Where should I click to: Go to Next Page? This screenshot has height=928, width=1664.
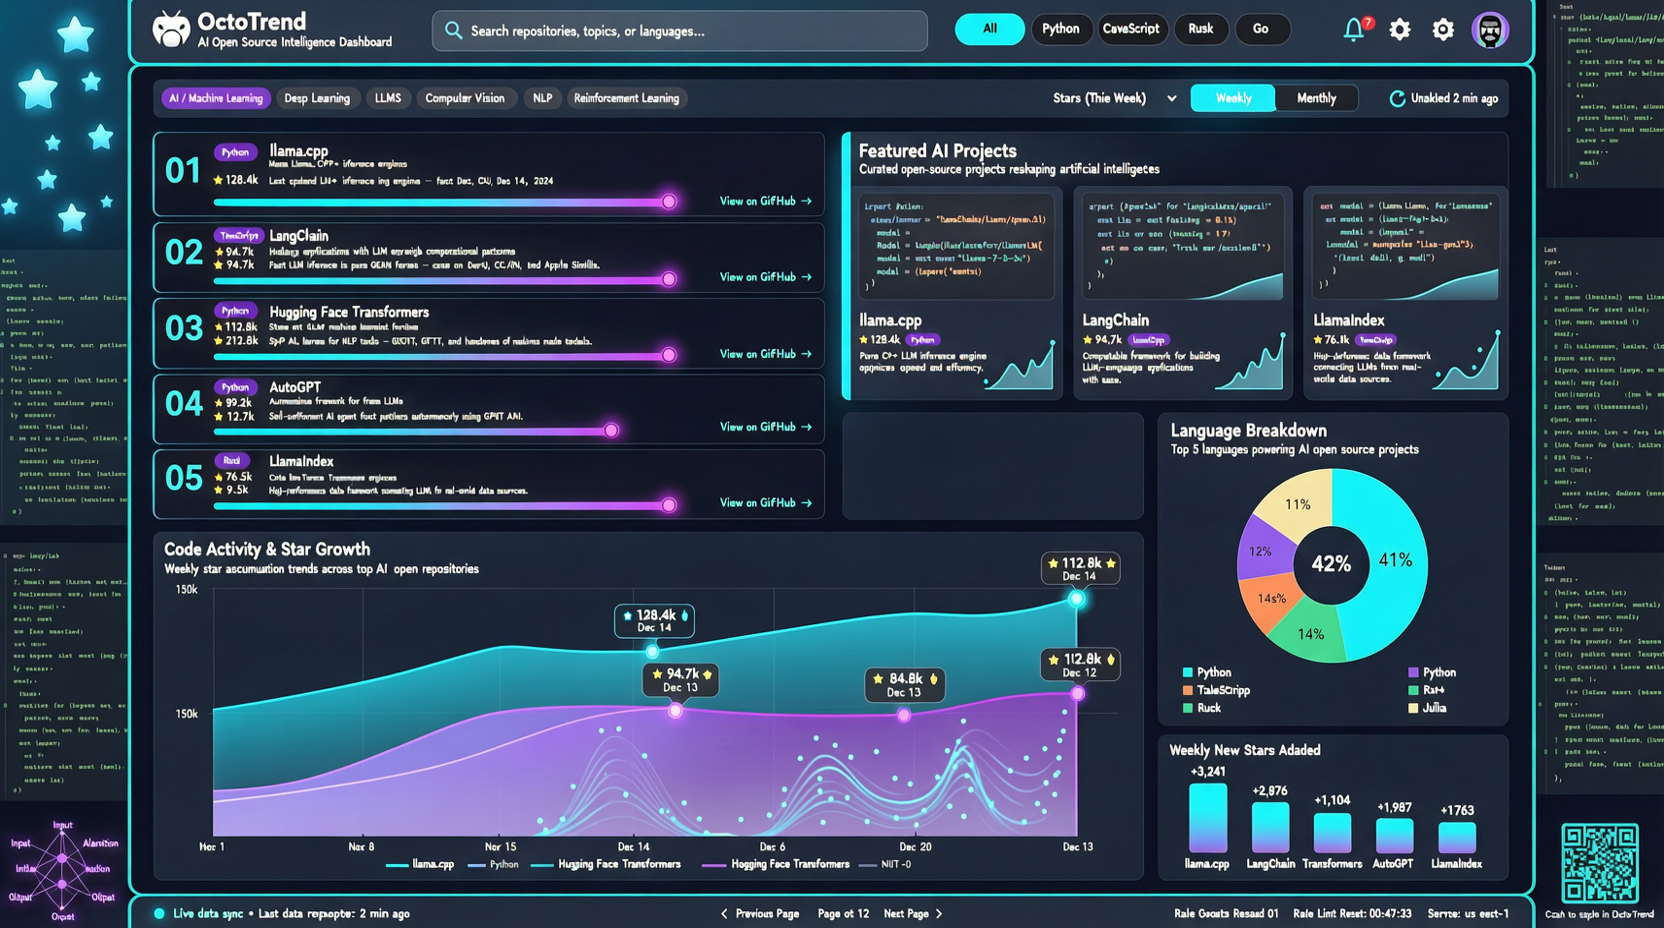[913, 914]
